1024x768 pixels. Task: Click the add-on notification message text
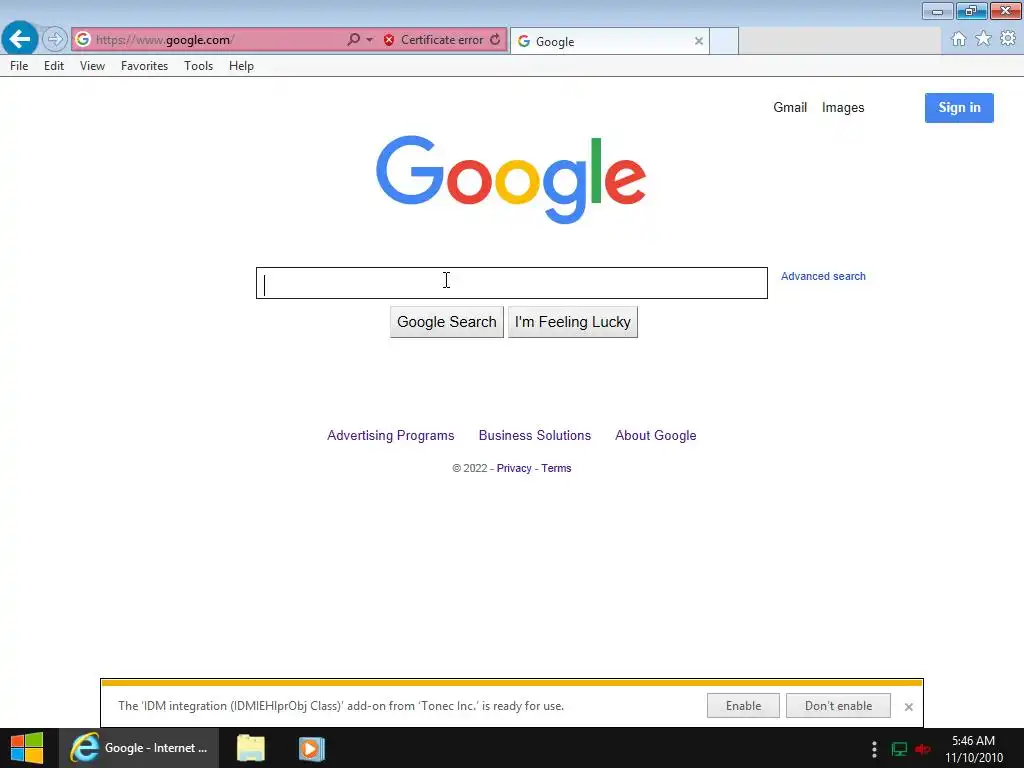[341, 706]
